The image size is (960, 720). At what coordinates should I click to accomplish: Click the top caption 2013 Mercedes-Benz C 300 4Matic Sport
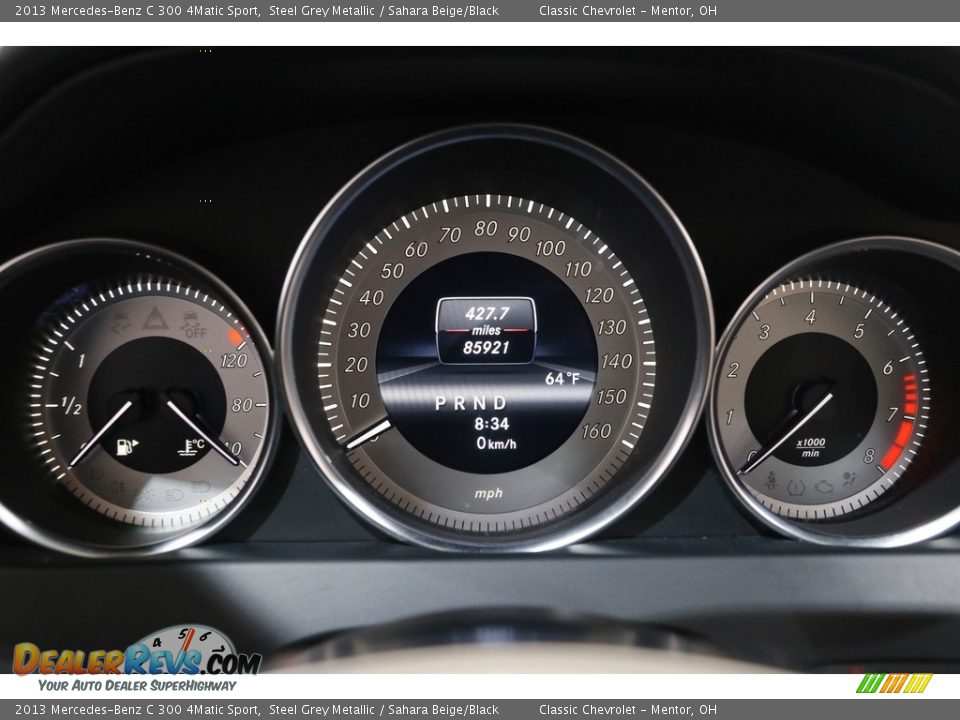[x=137, y=10]
